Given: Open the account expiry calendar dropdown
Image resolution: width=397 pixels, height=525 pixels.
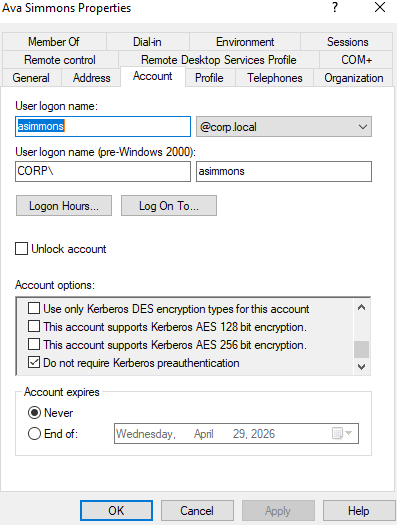Looking at the screenshot, I should click(x=342, y=433).
